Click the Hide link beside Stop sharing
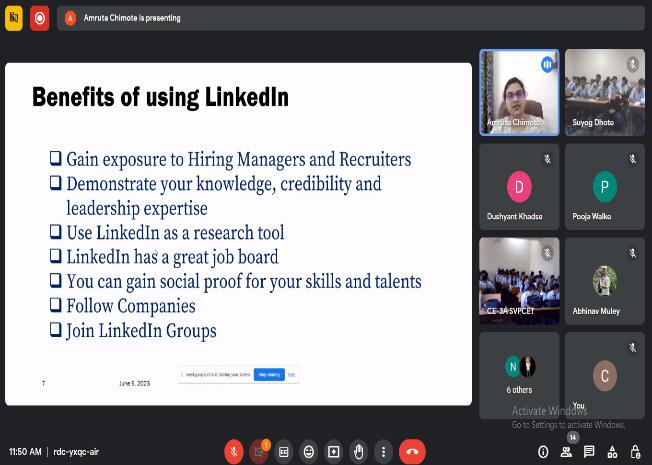 pos(291,374)
